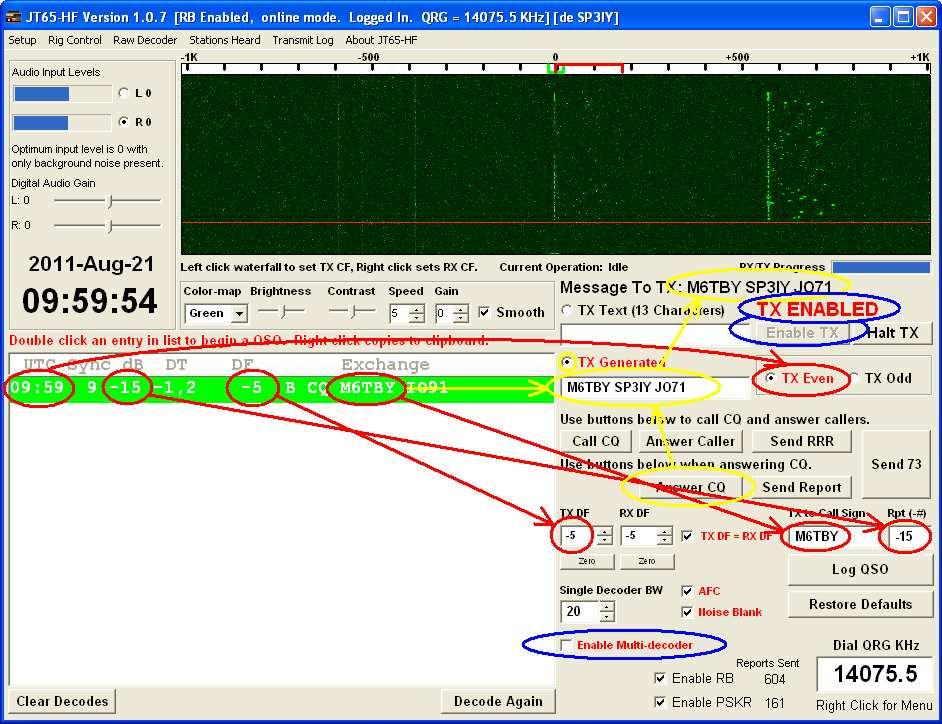Select the TX Odd radio button
The image size is (942, 724).
point(854,378)
